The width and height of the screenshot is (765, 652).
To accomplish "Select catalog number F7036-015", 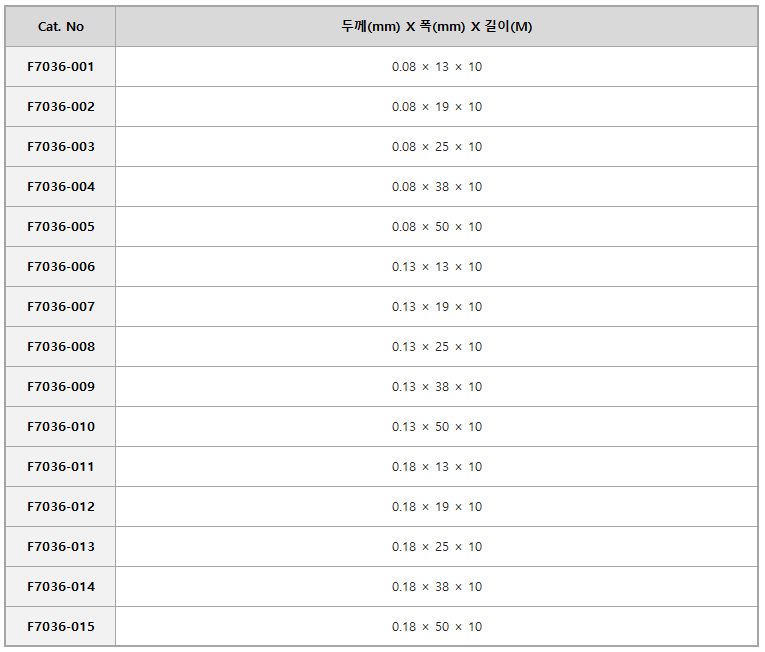I will tap(60, 627).
